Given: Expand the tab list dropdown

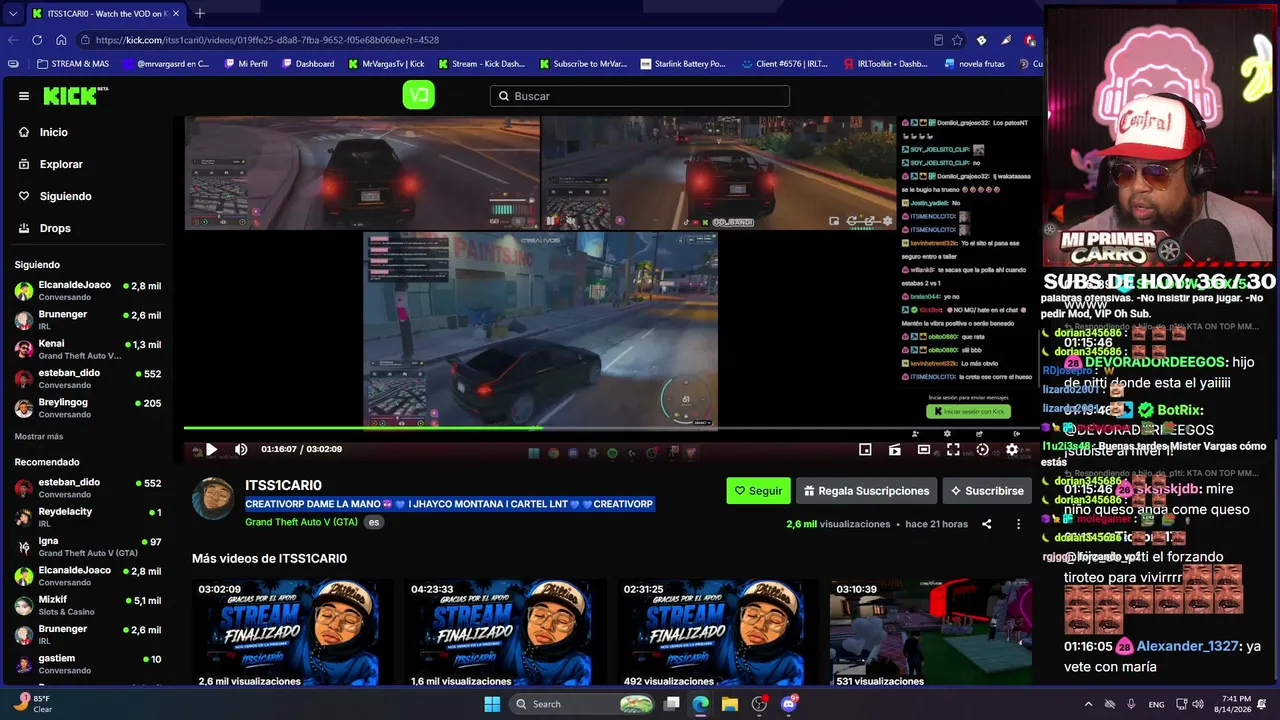Looking at the screenshot, I should coord(12,13).
